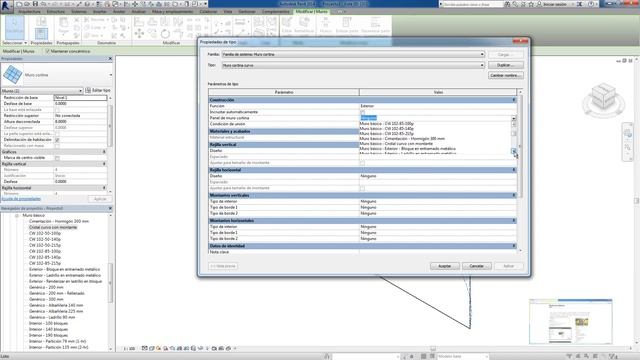640x360 pixels.
Task: Toggle La base está enlazada checkbox
Action: (x=57, y=110)
